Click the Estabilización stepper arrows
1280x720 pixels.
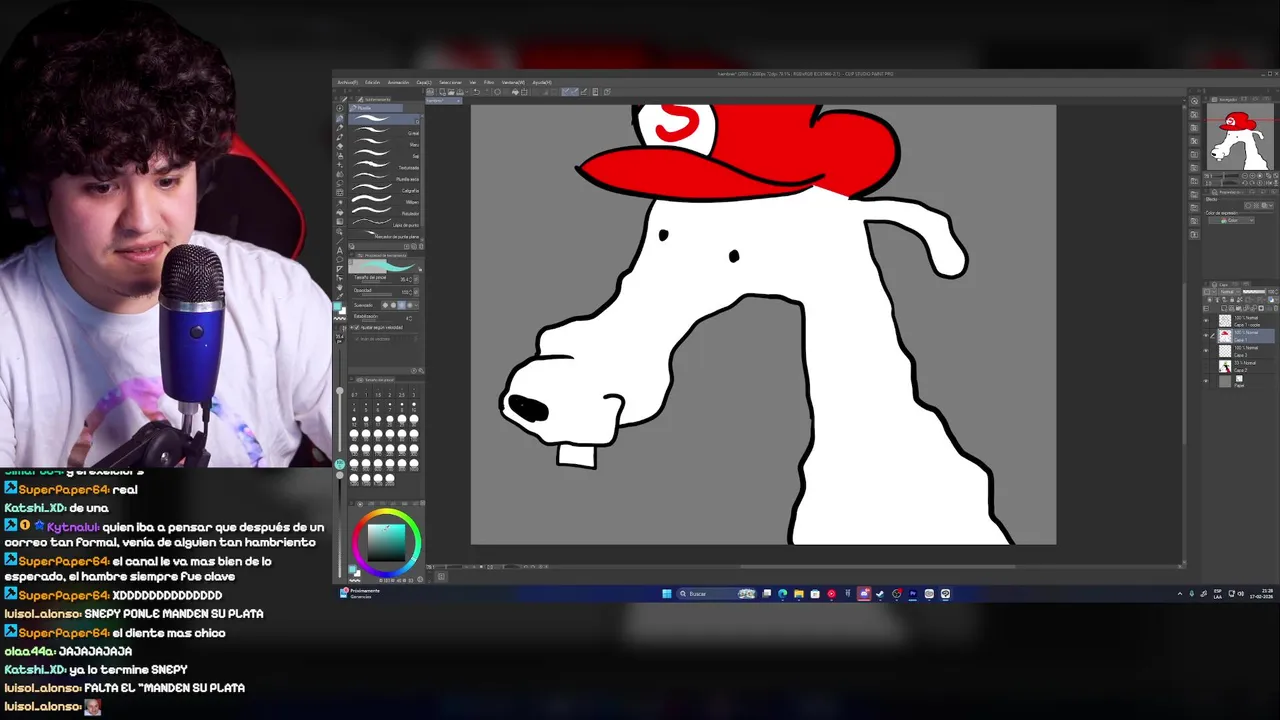pos(411,318)
